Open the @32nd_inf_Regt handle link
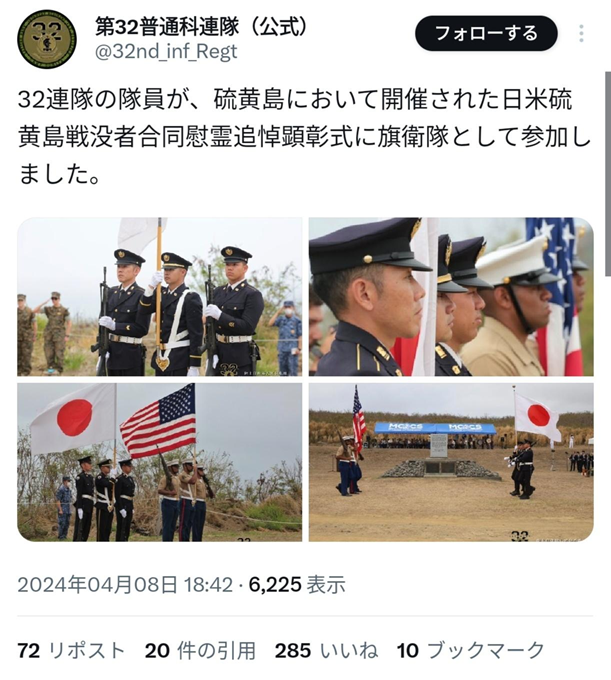The height and width of the screenshot is (680, 611). tap(166, 52)
